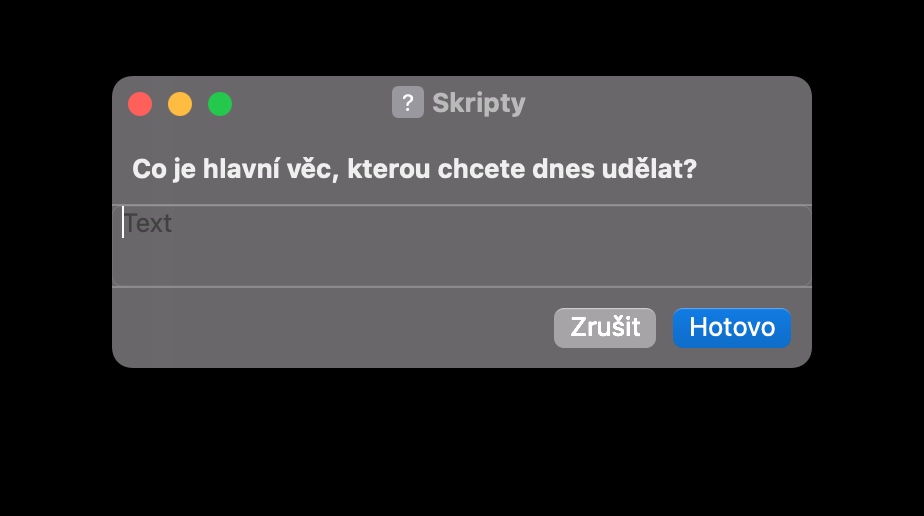Focus the Text input field
Image resolution: width=924 pixels, height=516 pixels.
(462, 246)
